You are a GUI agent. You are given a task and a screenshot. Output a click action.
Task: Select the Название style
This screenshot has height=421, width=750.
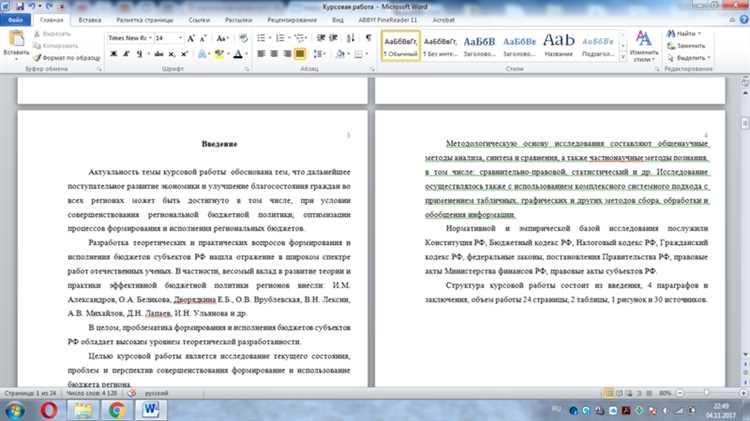pos(559,46)
